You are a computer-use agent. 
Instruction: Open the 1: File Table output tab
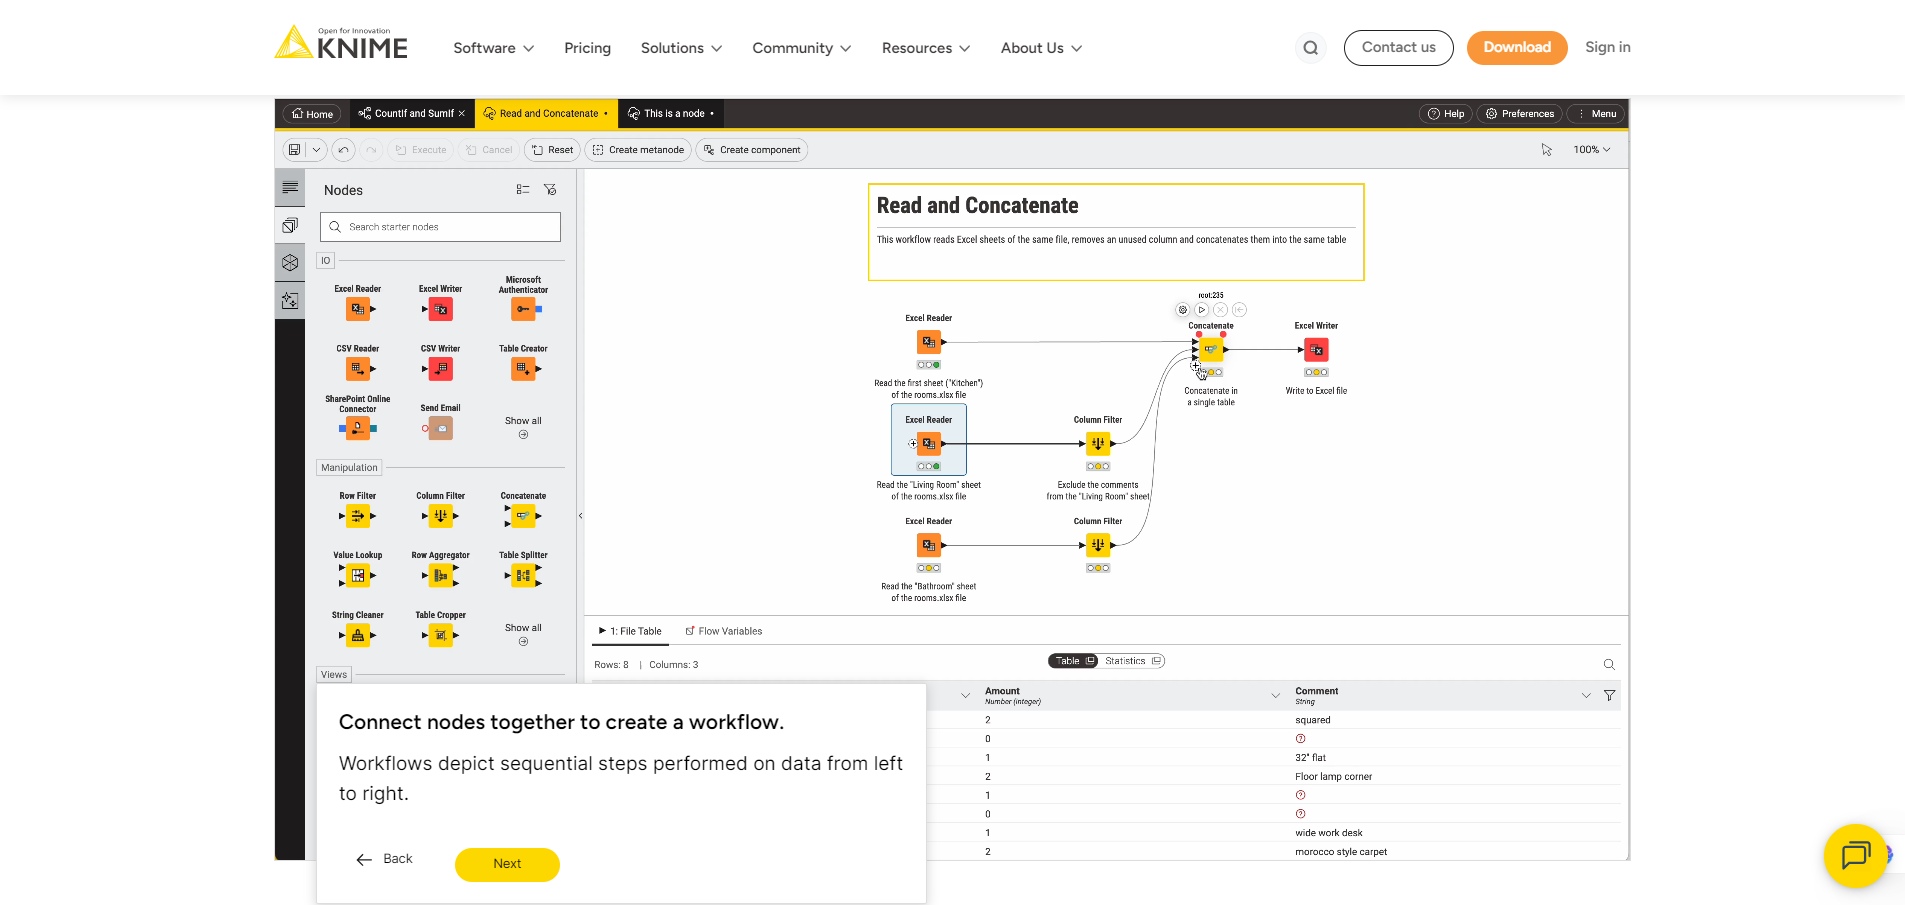630,631
